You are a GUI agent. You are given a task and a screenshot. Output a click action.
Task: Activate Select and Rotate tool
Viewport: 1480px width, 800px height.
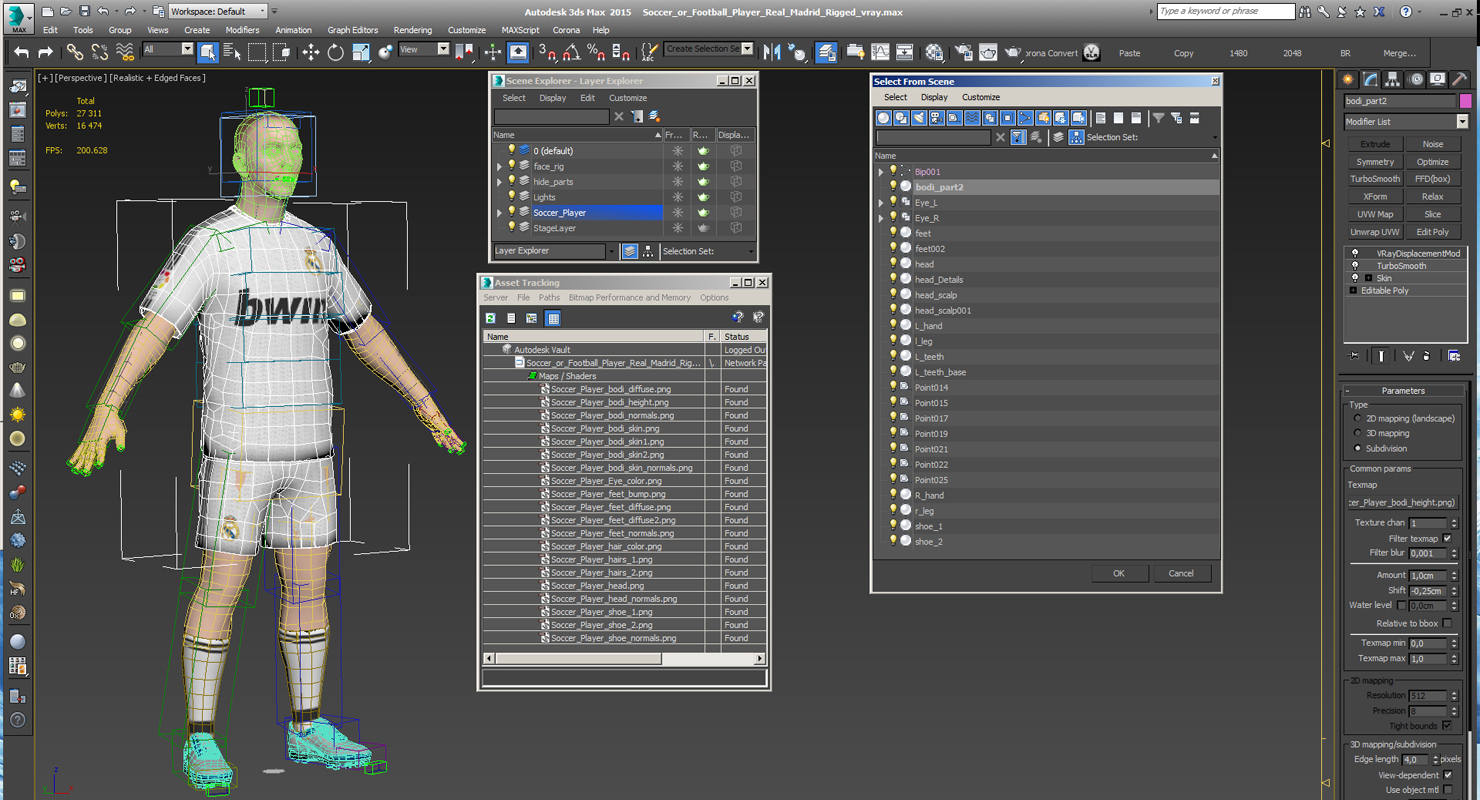[x=335, y=52]
